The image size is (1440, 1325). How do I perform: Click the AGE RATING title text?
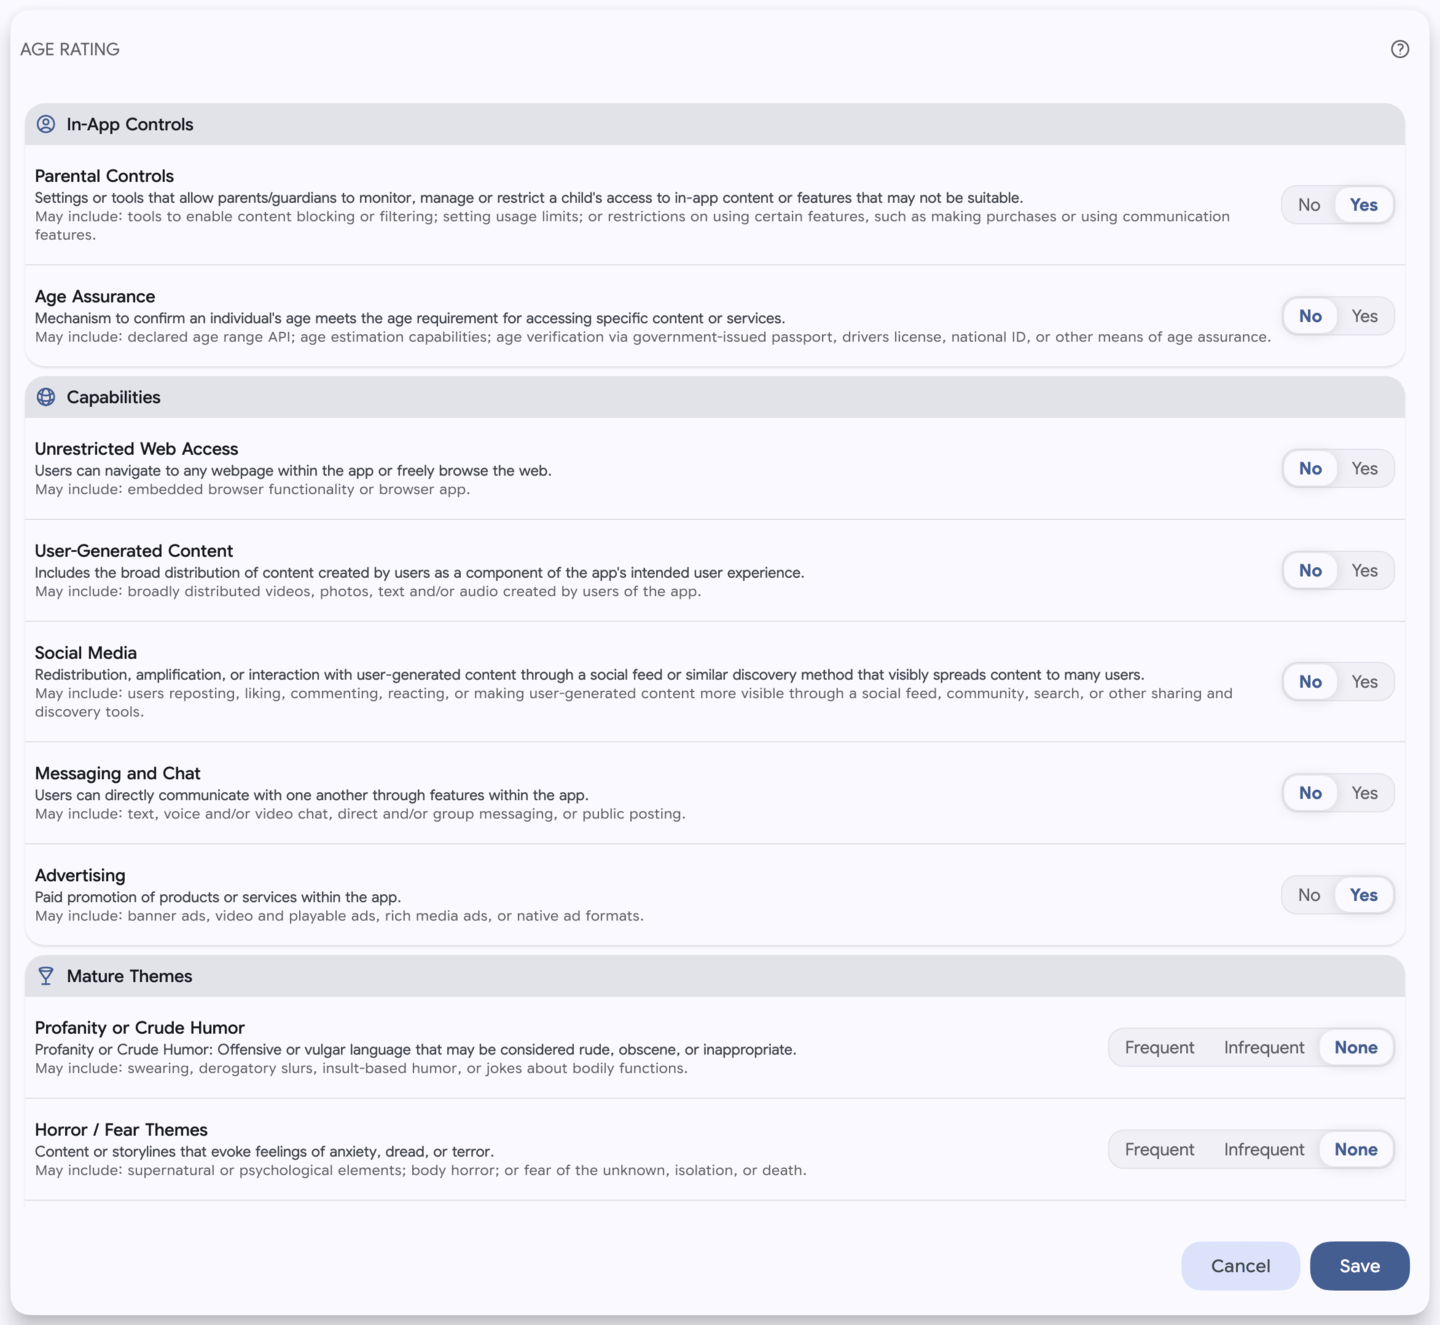[x=70, y=49]
